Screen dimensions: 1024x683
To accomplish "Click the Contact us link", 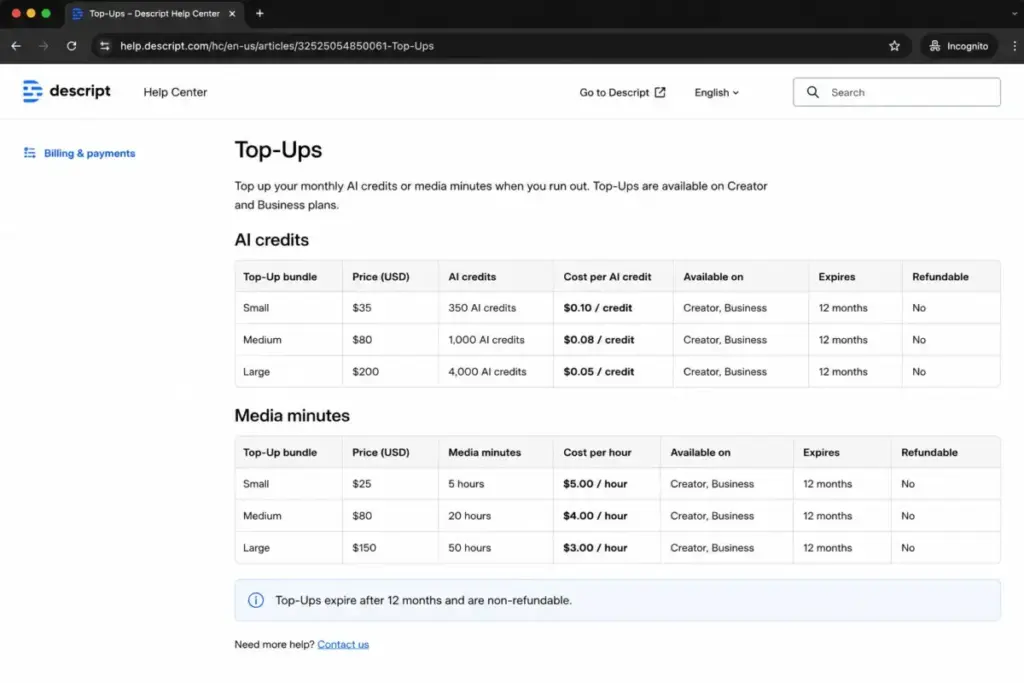I will pos(343,644).
